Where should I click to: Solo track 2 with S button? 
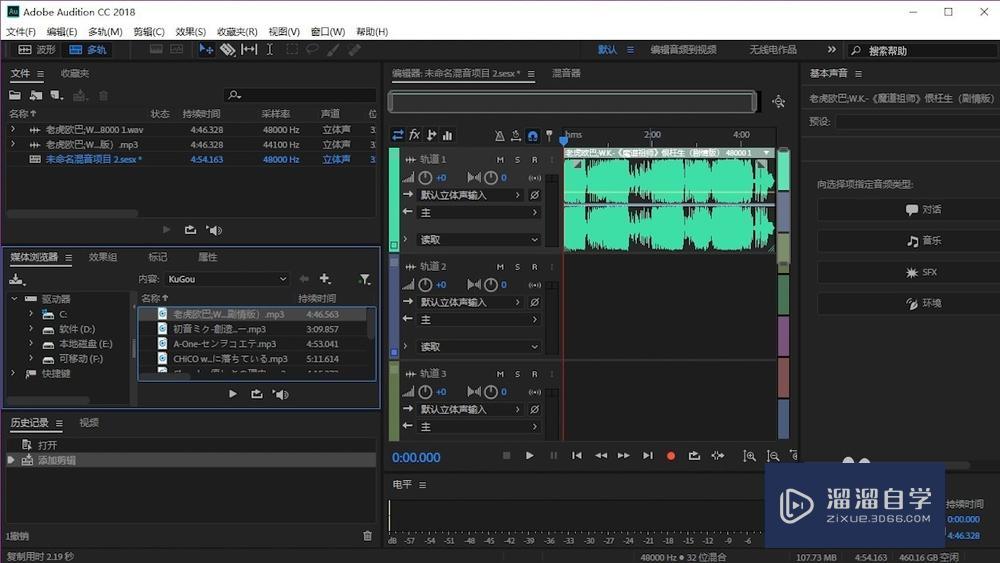coord(517,267)
